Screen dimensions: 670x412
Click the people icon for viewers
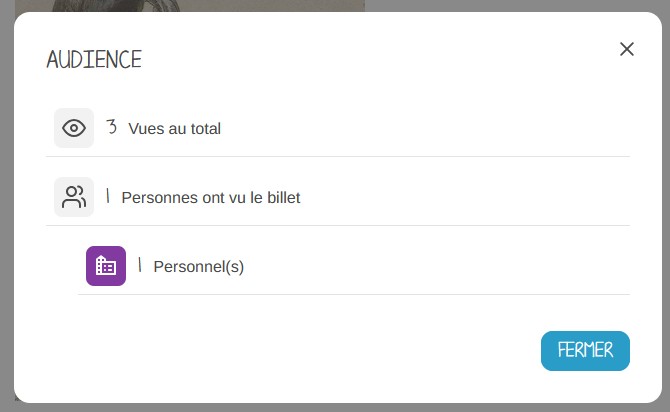[x=74, y=197]
